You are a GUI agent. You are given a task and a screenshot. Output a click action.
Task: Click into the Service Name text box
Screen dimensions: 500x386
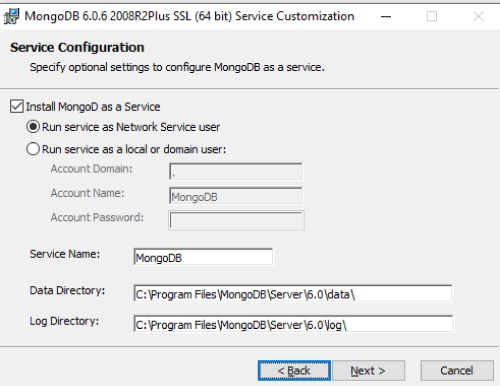[203, 257]
